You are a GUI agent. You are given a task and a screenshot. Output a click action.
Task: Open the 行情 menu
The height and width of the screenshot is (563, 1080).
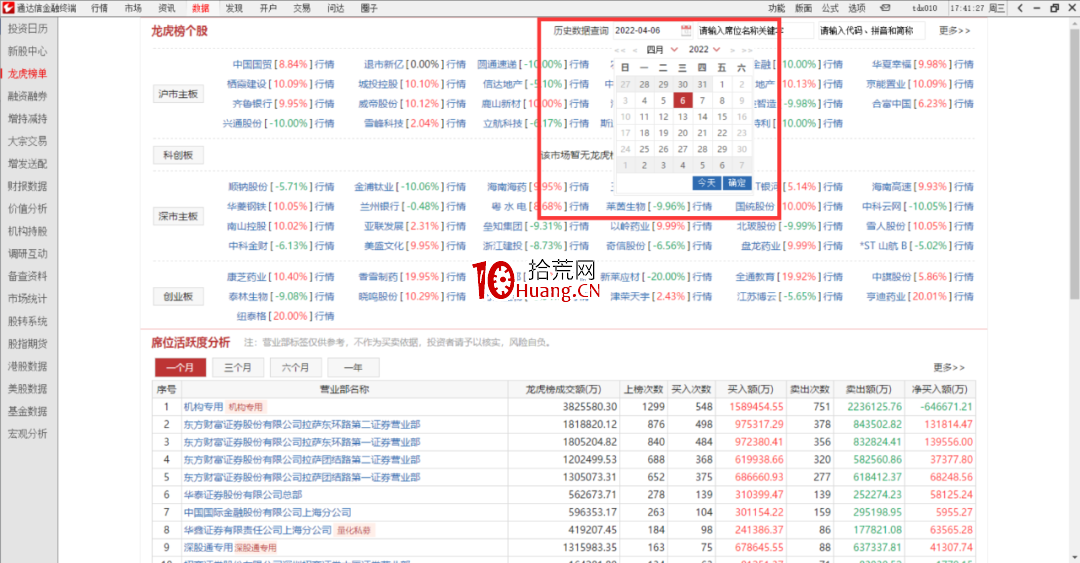pos(99,8)
